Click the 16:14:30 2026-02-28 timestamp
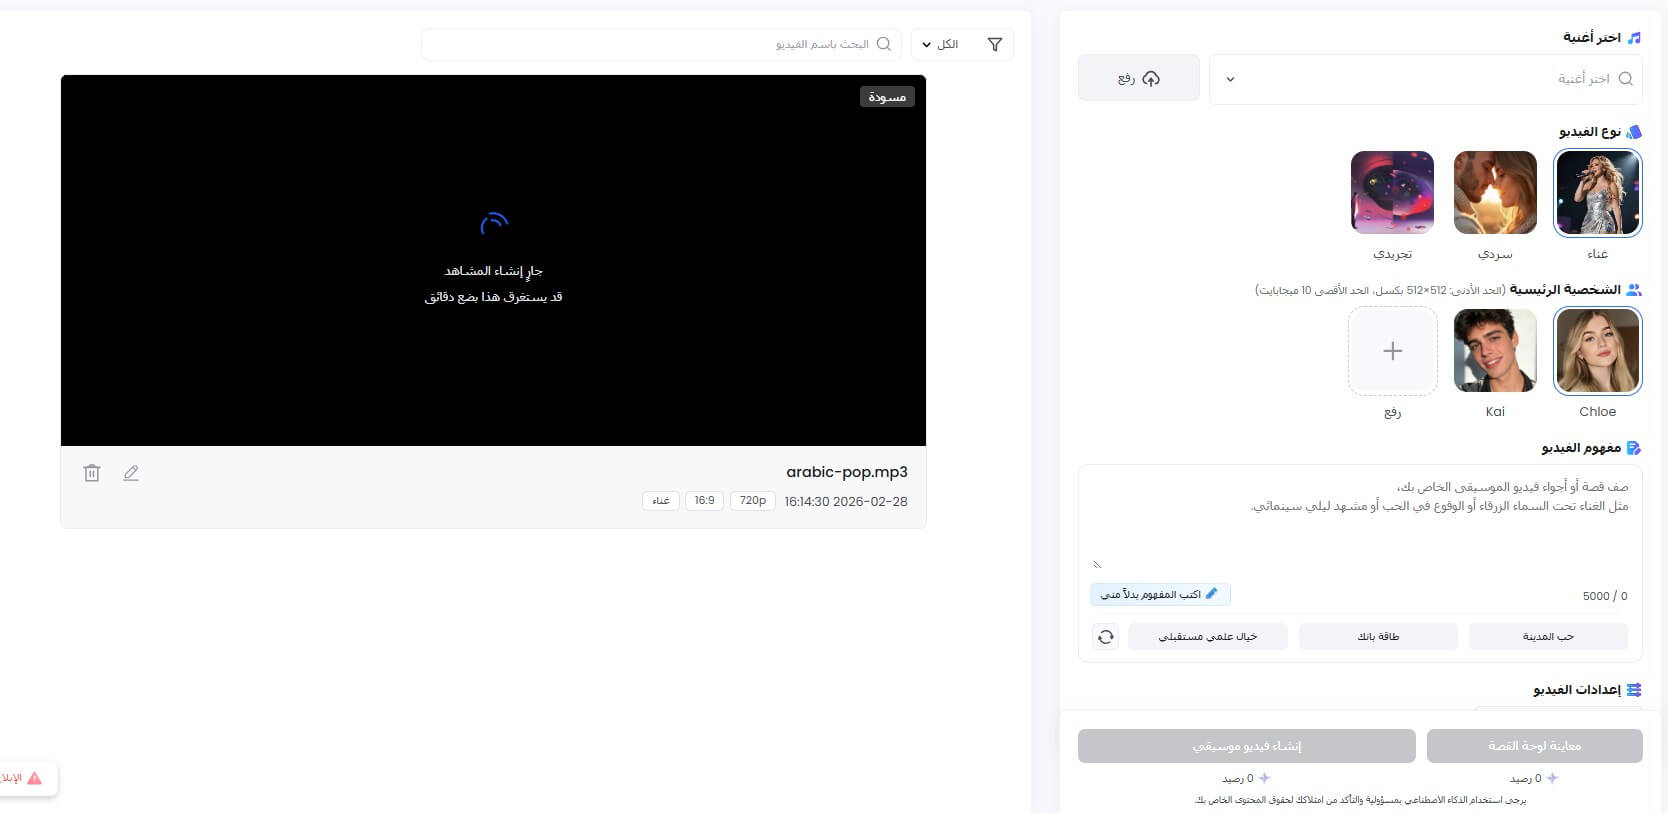Viewport: 1668px width, 813px height. 846,502
